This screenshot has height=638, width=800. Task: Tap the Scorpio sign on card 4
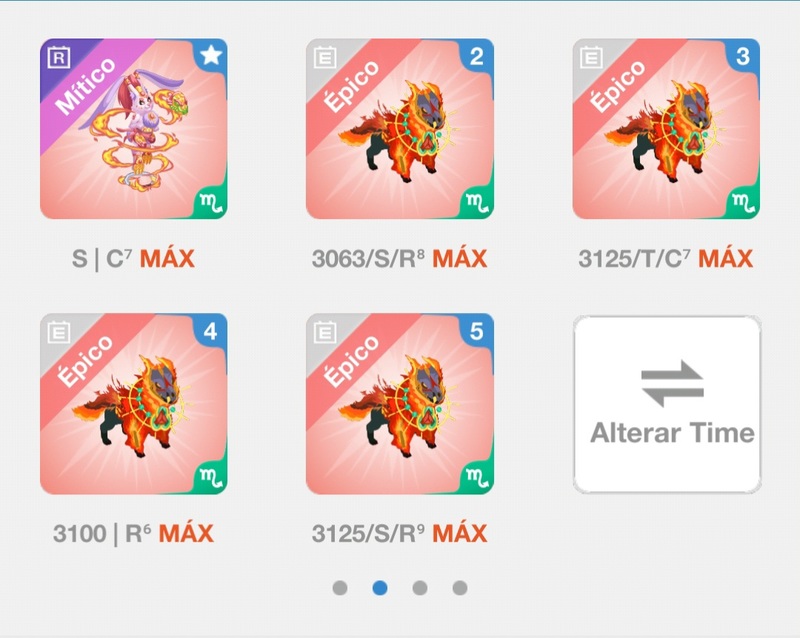(211, 478)
